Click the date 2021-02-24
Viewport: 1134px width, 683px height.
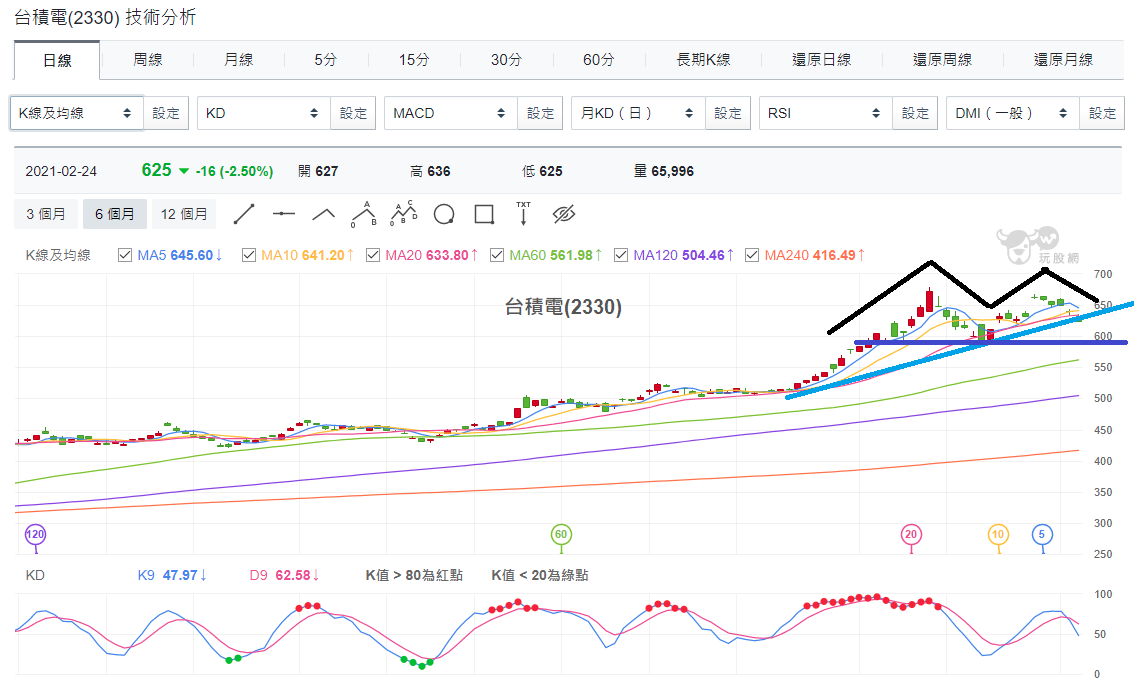[x=61, y=171]
